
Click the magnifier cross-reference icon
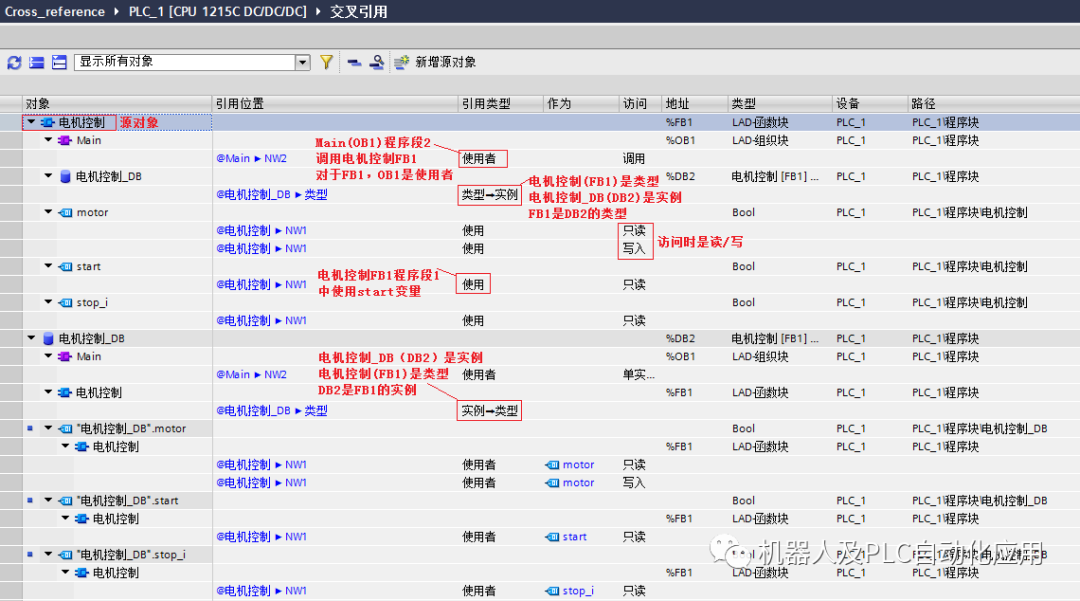(376, 62)
